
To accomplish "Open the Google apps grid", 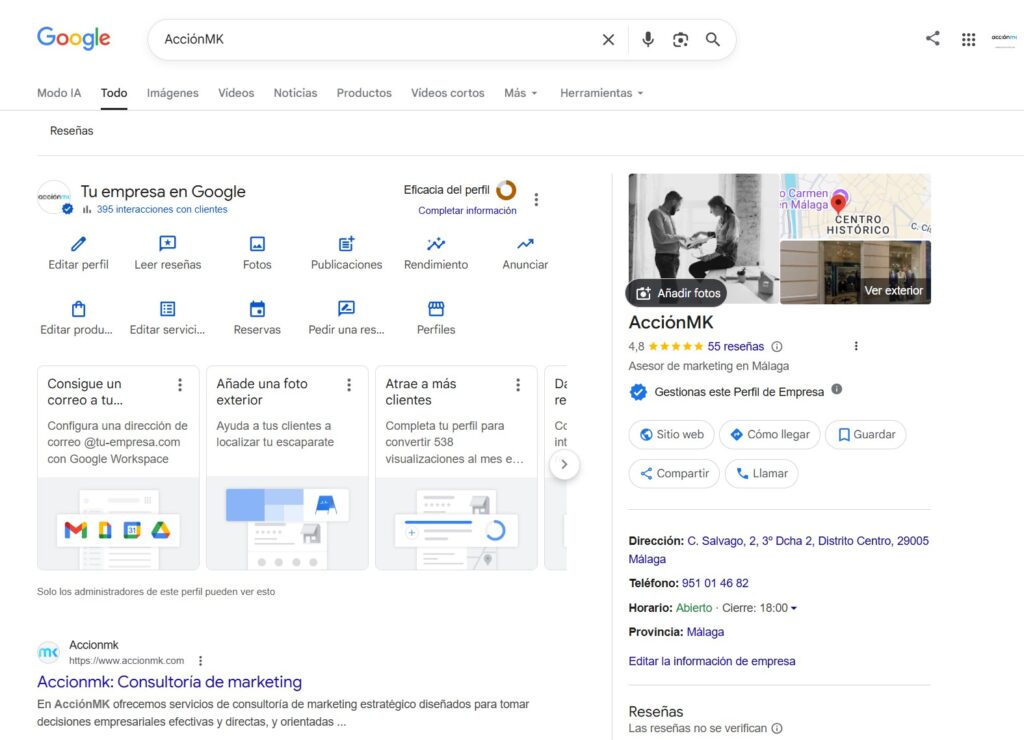I will pos(968,39).
